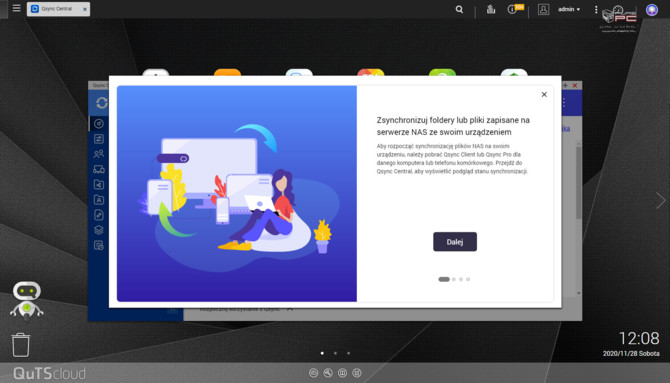This screenshot has width=670, height=383.
Task: Click the Dalej button
Action: (x=455, y=242)
